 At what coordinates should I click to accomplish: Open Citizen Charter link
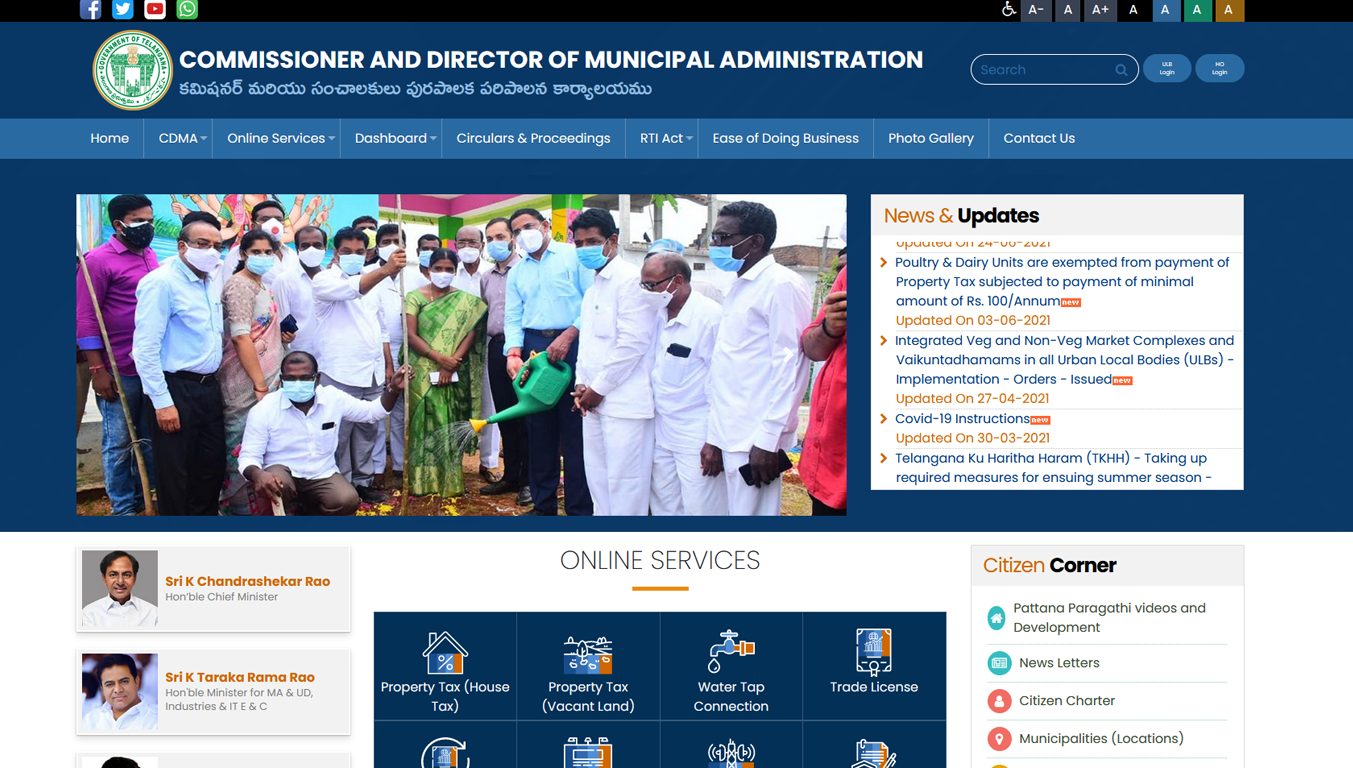click(1067, 701)
